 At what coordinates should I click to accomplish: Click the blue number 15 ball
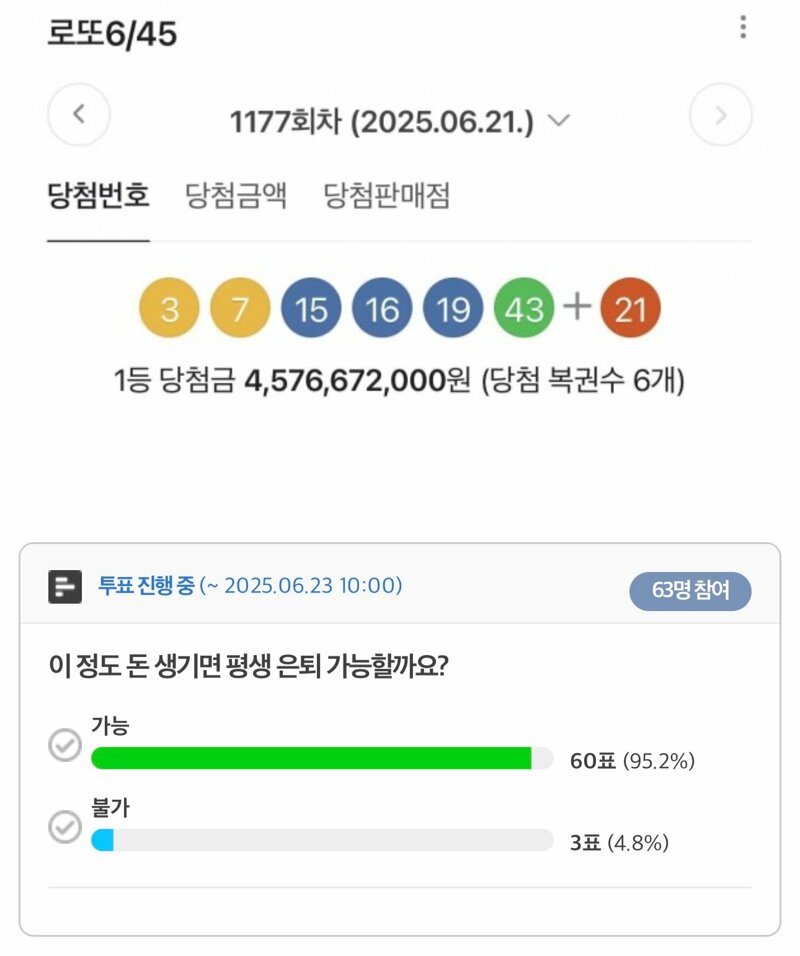311,308
